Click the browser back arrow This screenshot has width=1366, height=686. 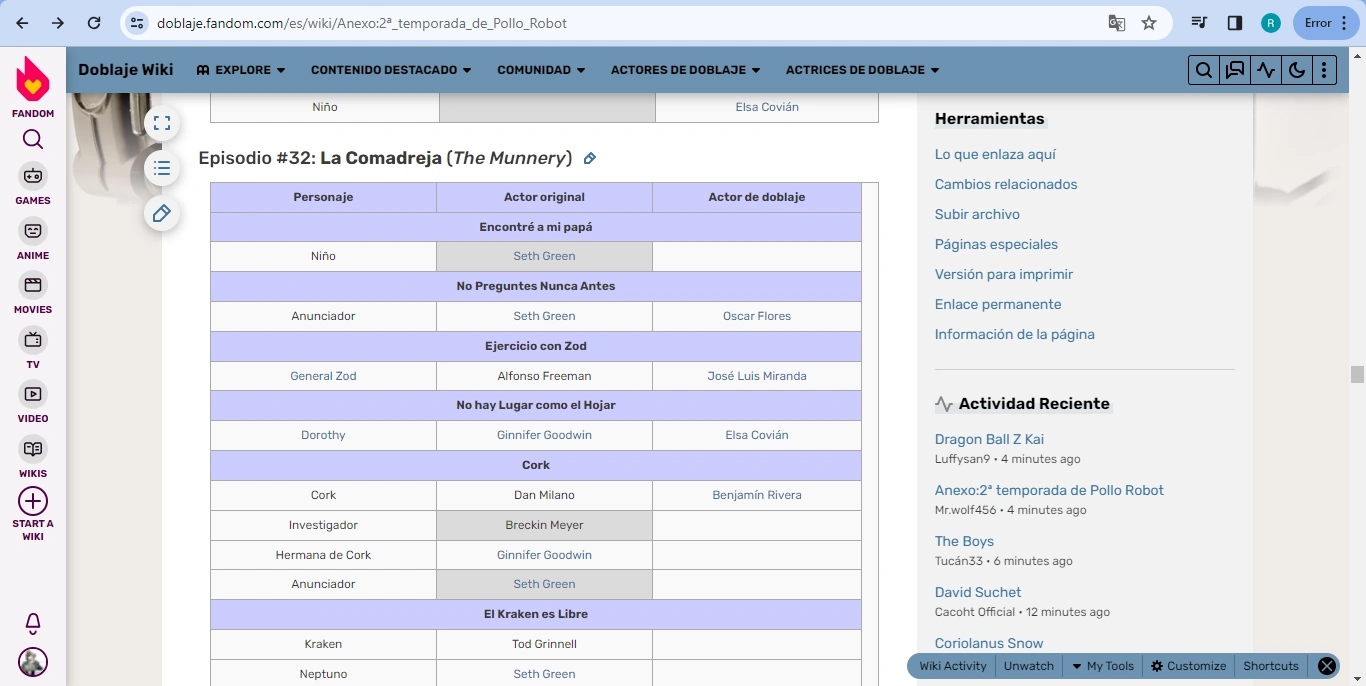point(22,23)
